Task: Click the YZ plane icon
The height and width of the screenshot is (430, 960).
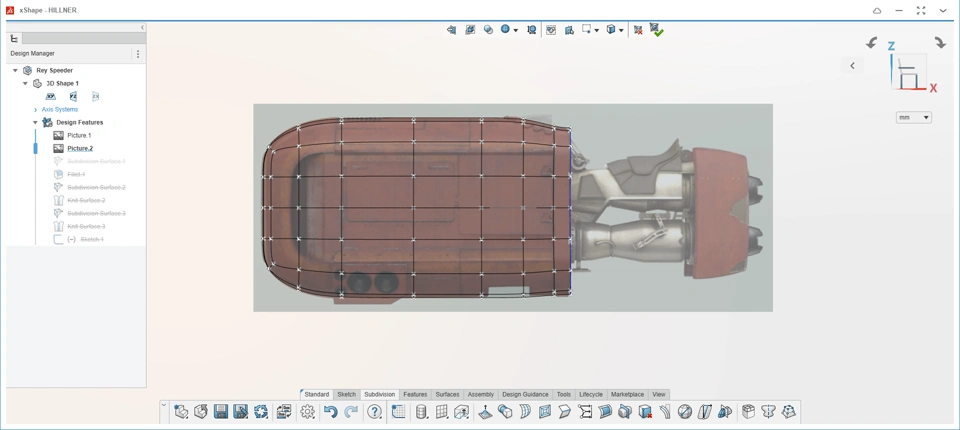Action: (73, 97)
